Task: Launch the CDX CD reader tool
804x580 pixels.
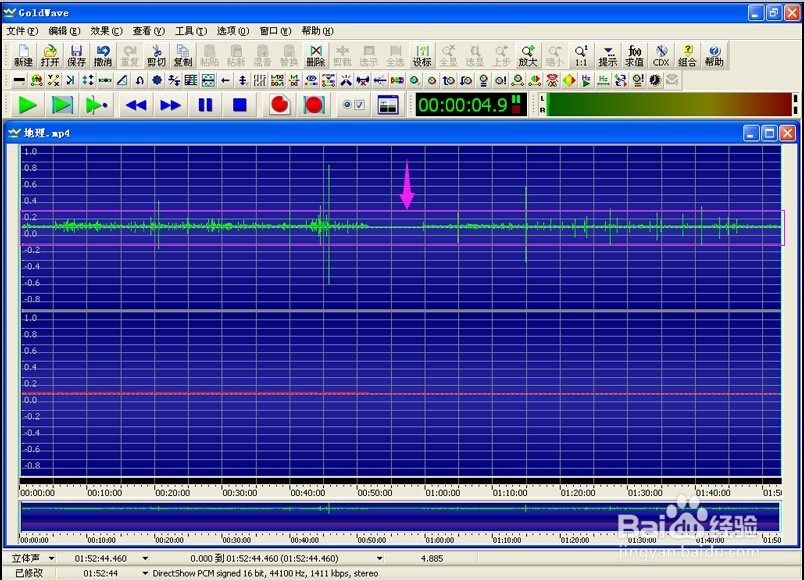Action: (x=661, y=55)
